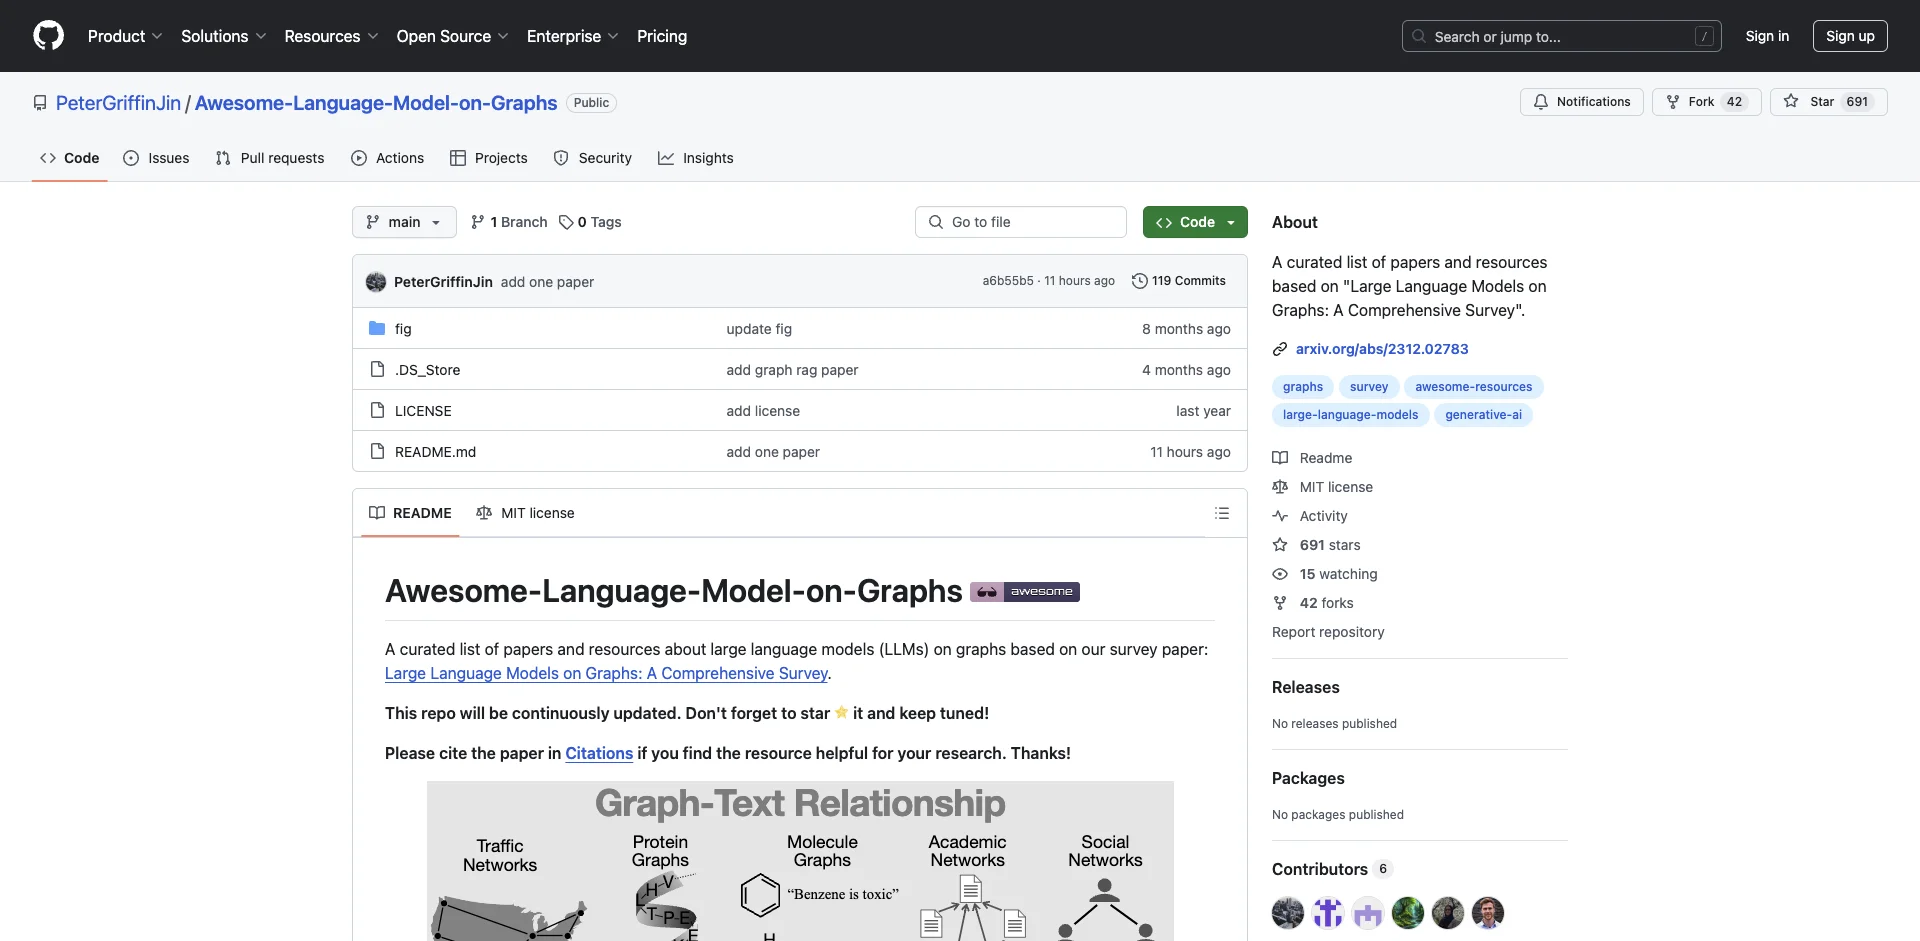Viewport: 1920px width, 941px height.
Task: Expand the Open Source menu
Action: (x=453, y=36)
